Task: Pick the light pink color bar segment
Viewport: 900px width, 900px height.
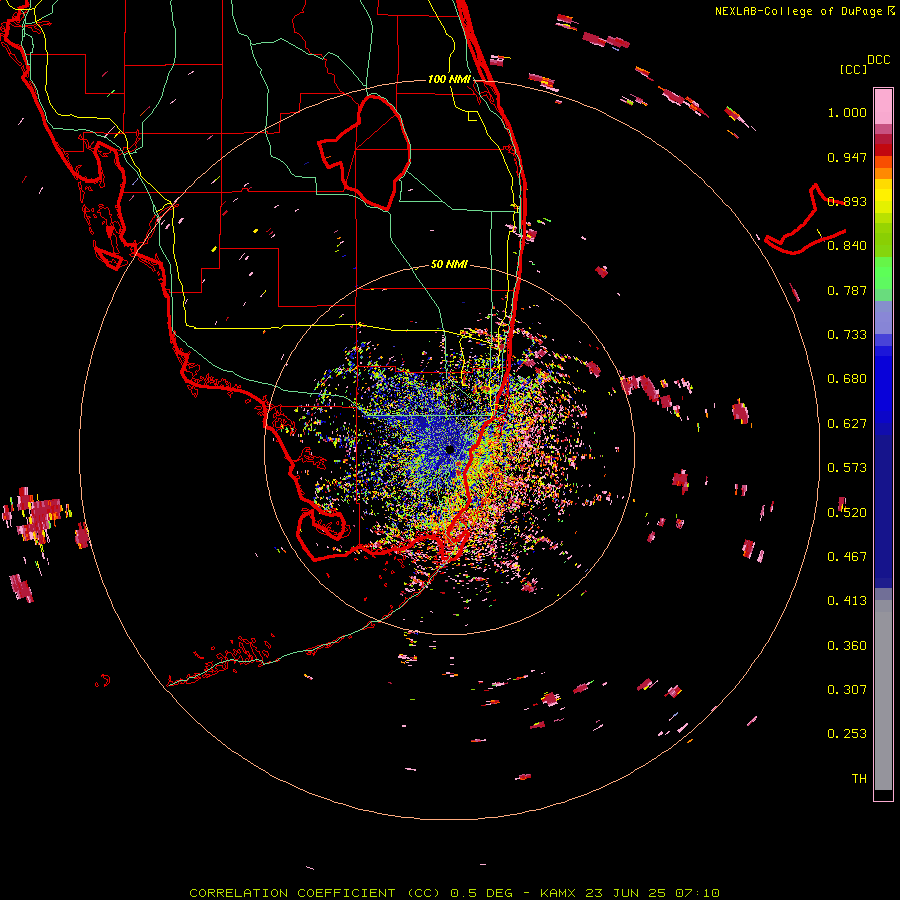Action: [883, 106]
